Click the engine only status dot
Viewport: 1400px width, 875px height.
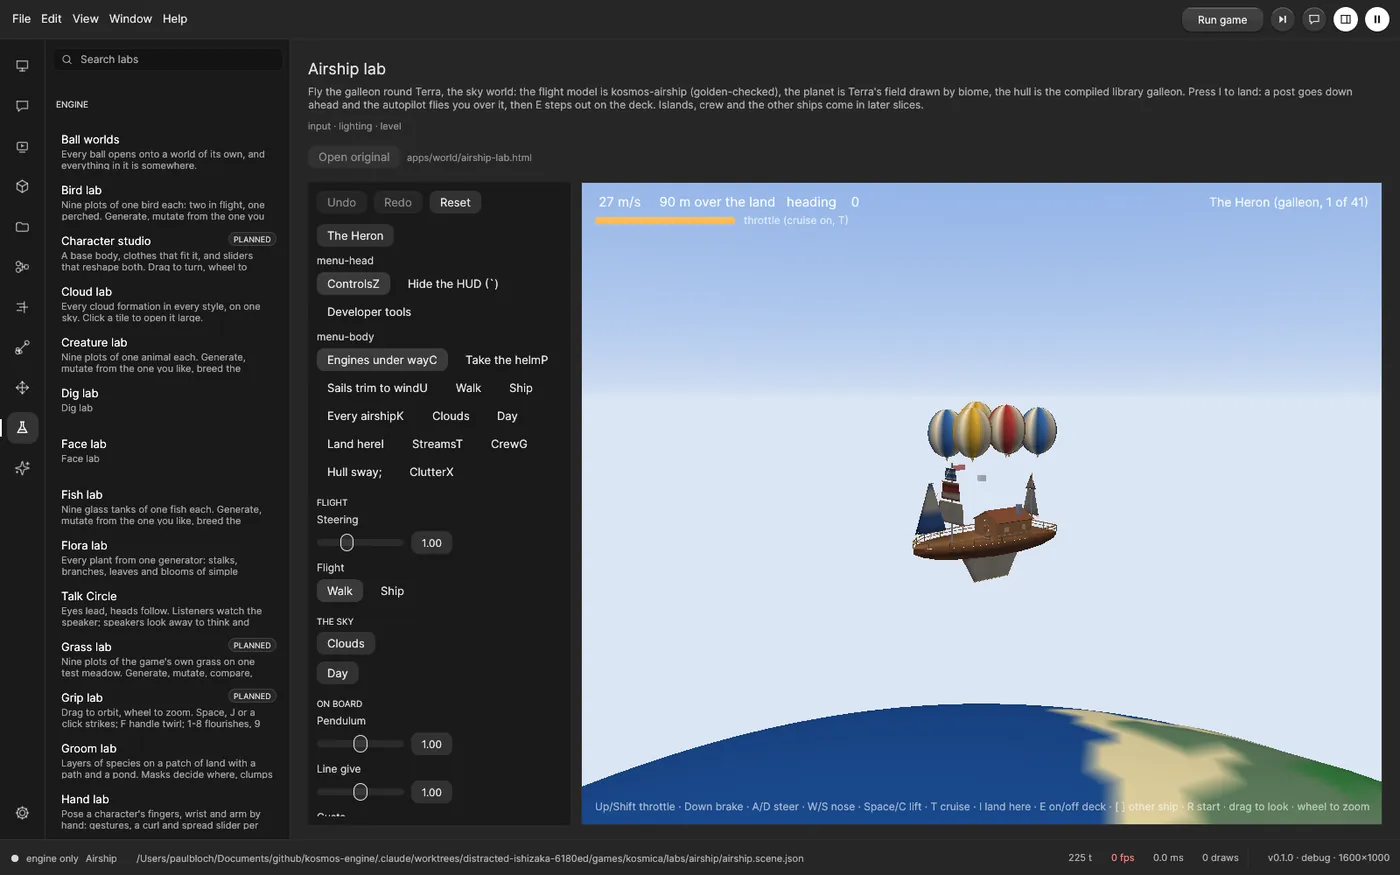coord(15,858)
